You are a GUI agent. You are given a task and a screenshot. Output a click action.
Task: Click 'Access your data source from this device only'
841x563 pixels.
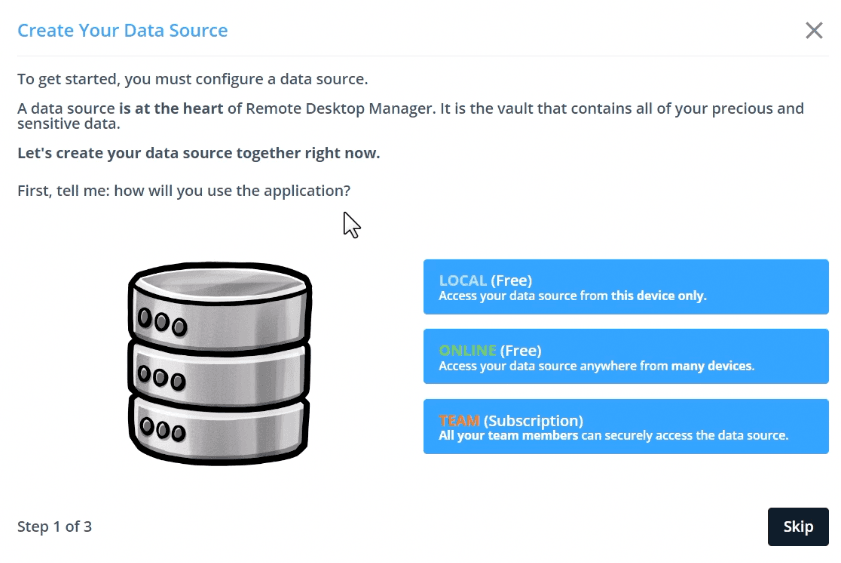click(572, 296)
